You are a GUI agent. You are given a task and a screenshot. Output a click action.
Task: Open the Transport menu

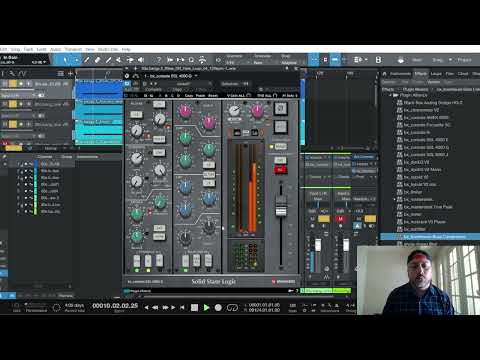pyautogui.click(x=73, y=49)
